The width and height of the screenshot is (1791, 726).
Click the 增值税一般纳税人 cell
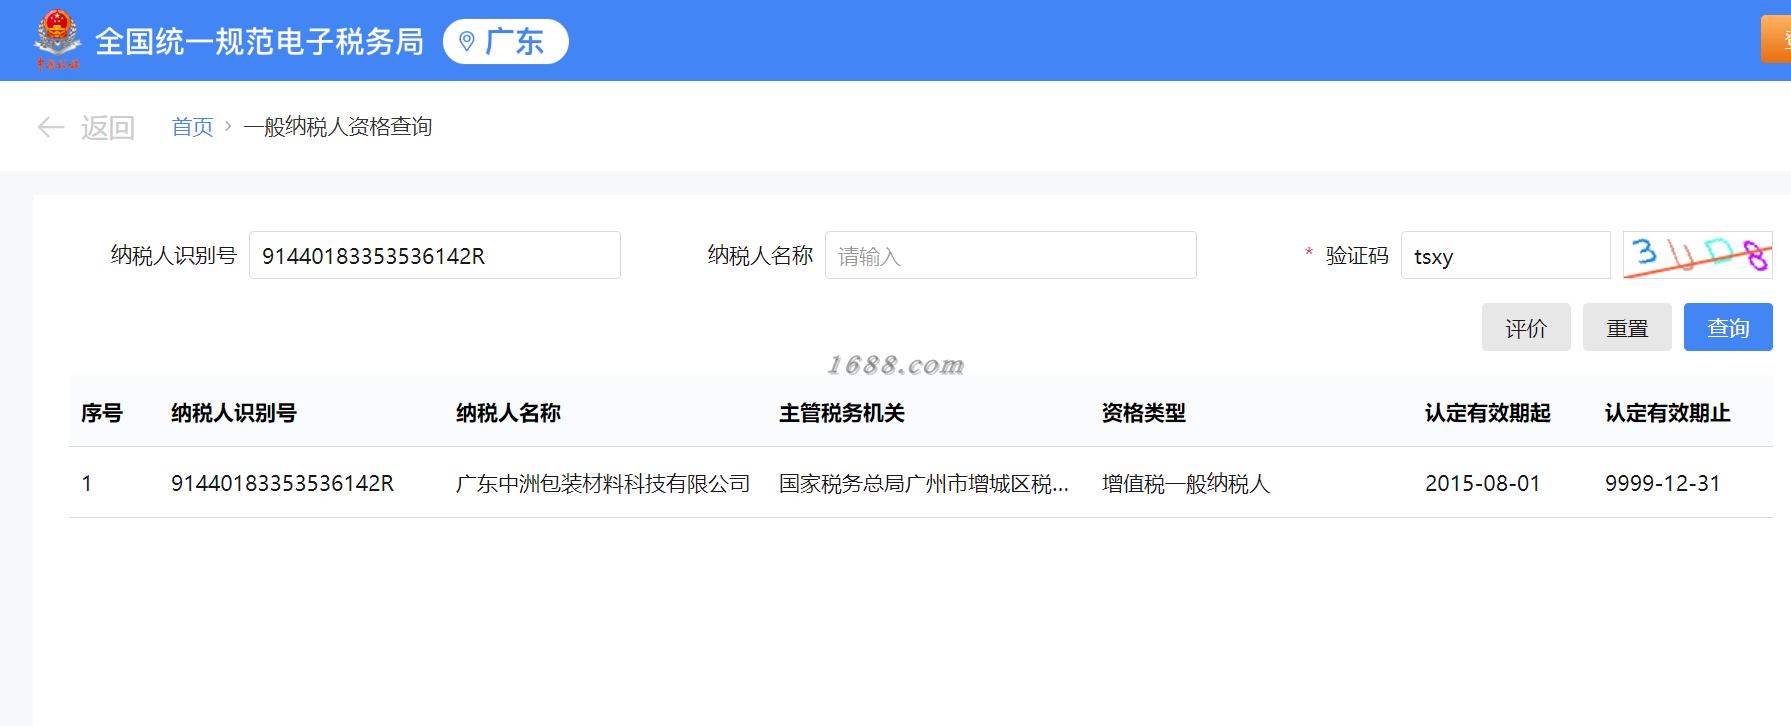coord(1186,483)
